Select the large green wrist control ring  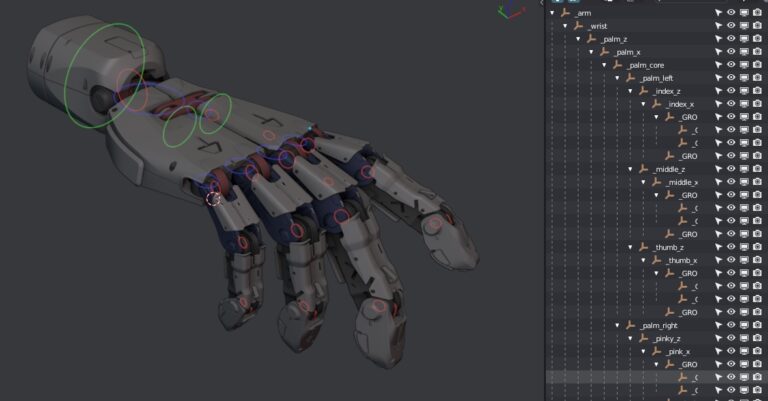(x=105, y=75)
